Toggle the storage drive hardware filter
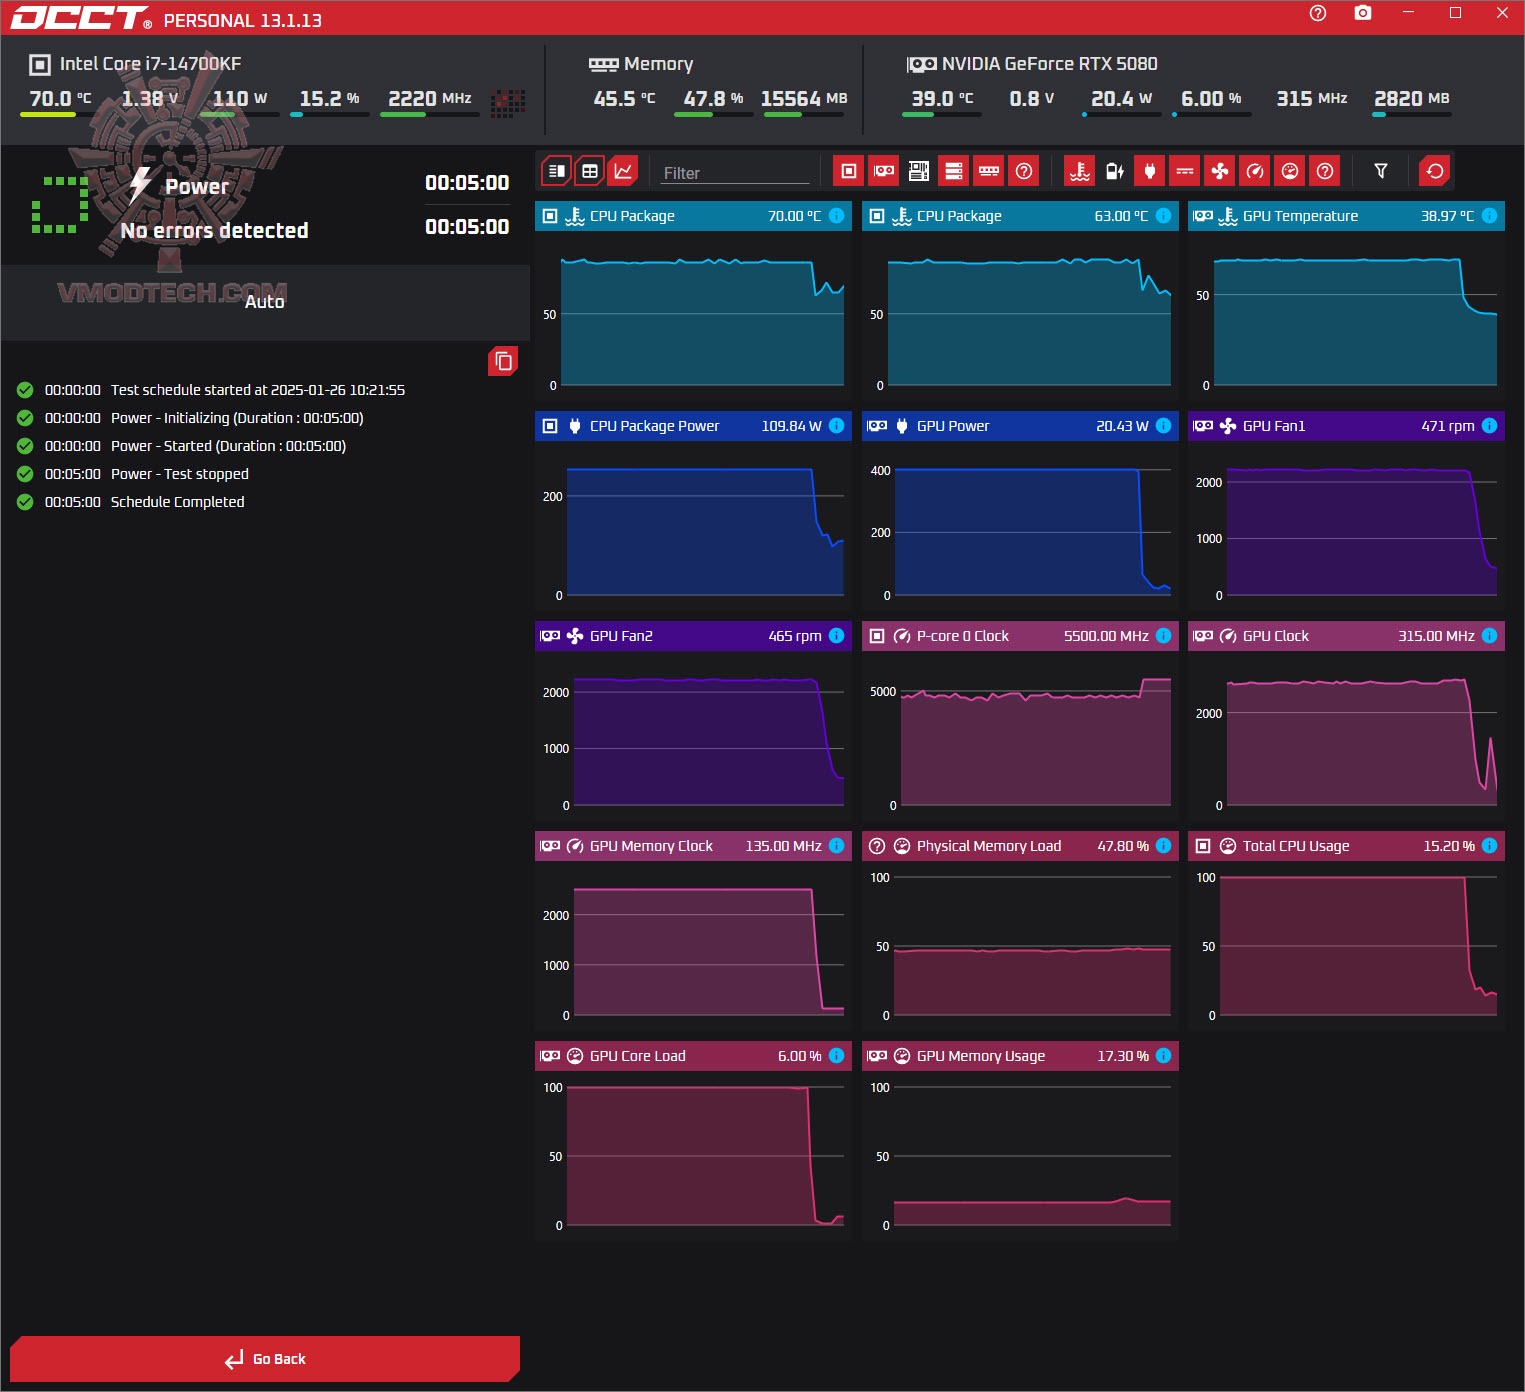Image resolution: width=1525 pixels, height=1392 pixels. (954, 171)
